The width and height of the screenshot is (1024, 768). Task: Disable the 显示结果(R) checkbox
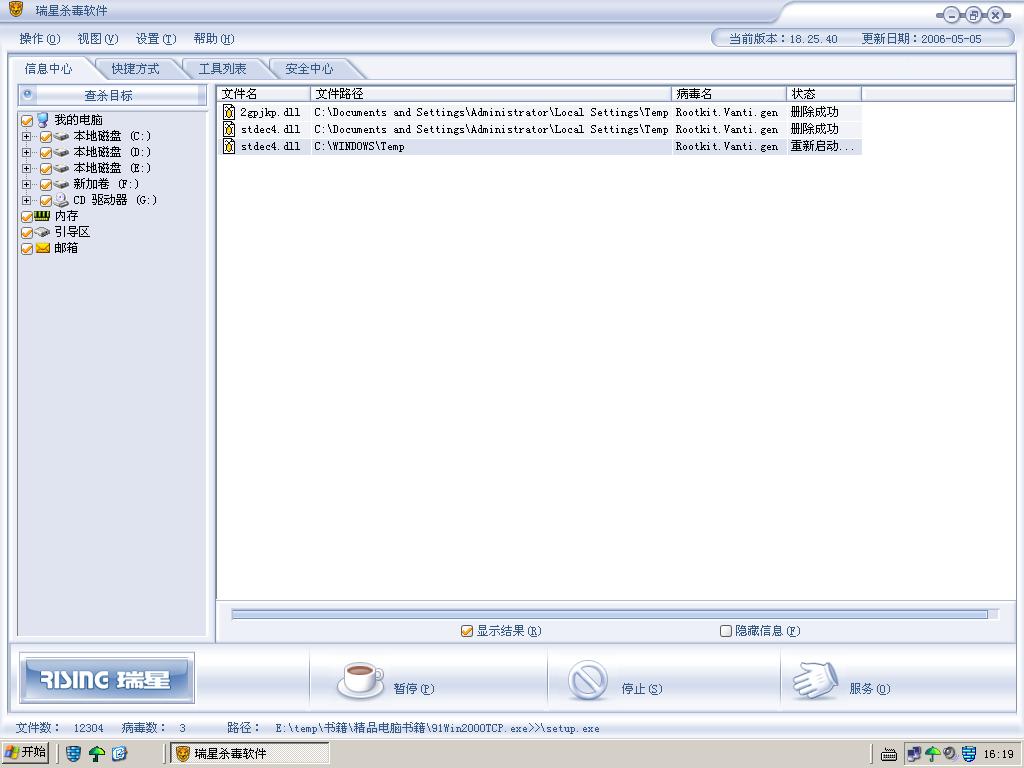(x=466, y=631)
